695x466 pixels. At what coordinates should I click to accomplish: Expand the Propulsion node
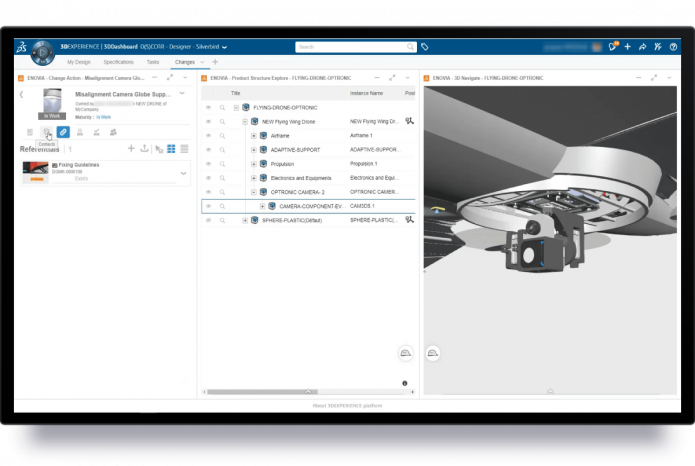pos(254,164)
